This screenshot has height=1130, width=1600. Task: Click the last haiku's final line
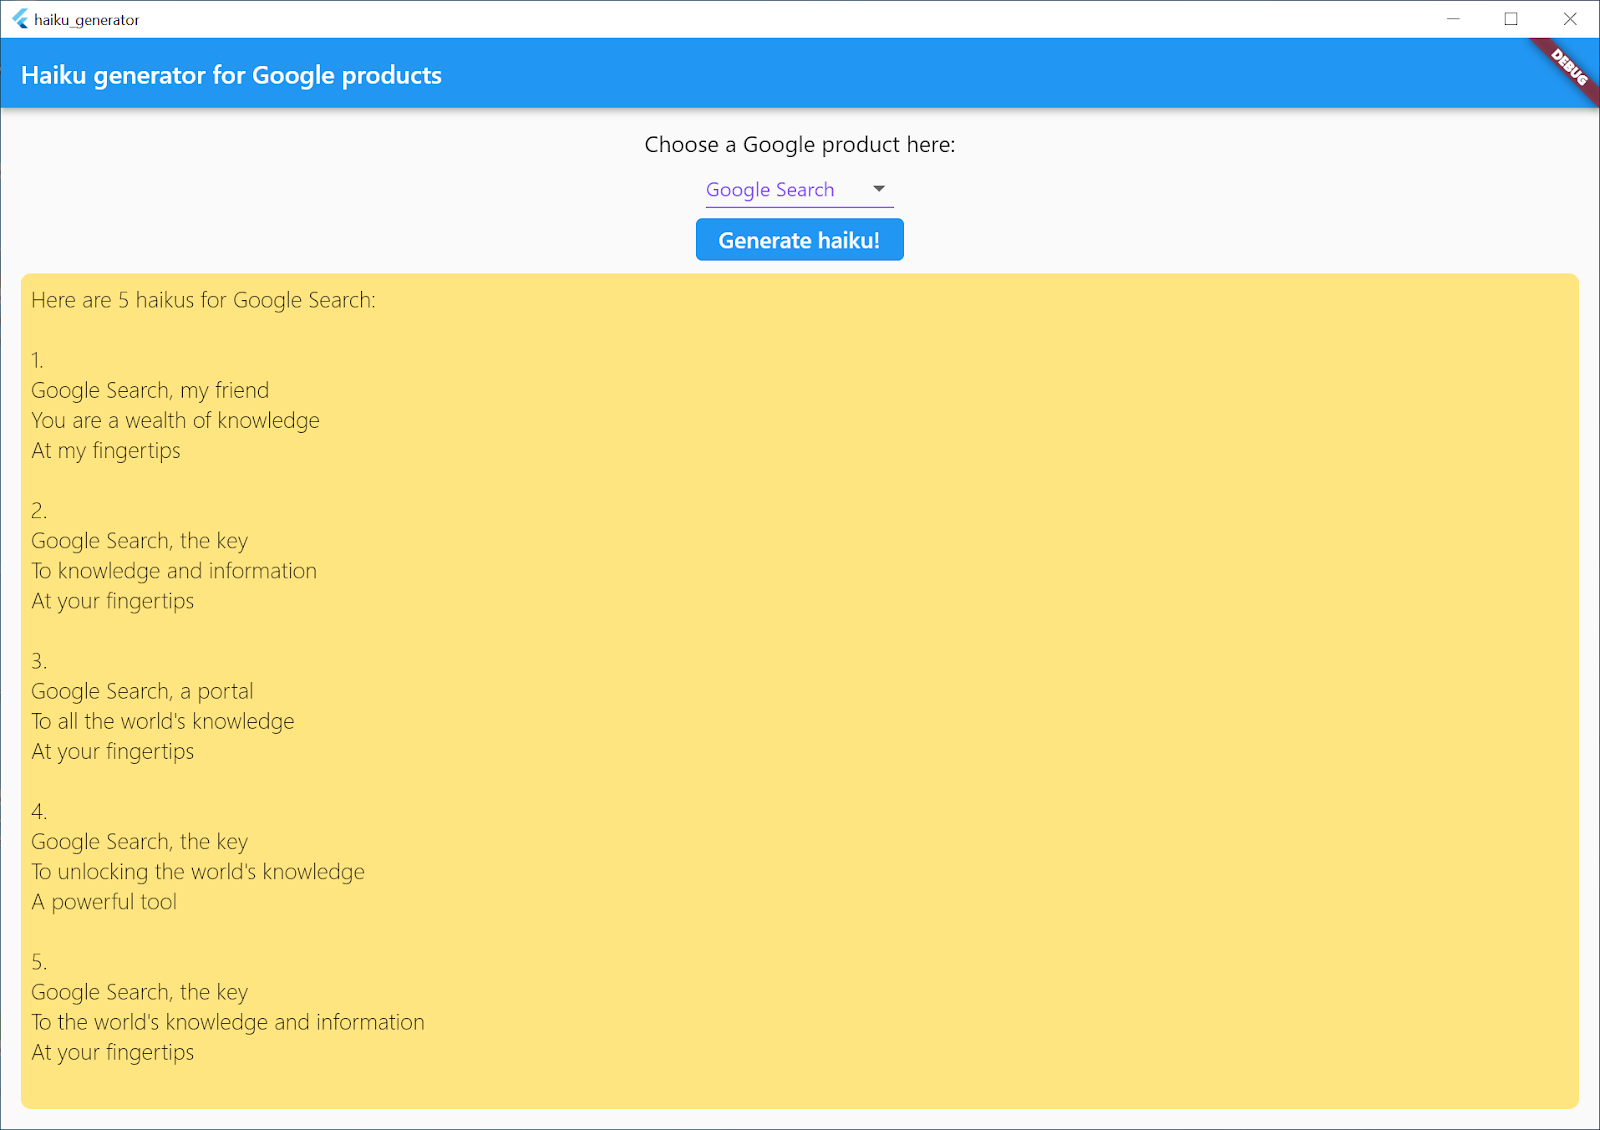[x=112, y=1052]
